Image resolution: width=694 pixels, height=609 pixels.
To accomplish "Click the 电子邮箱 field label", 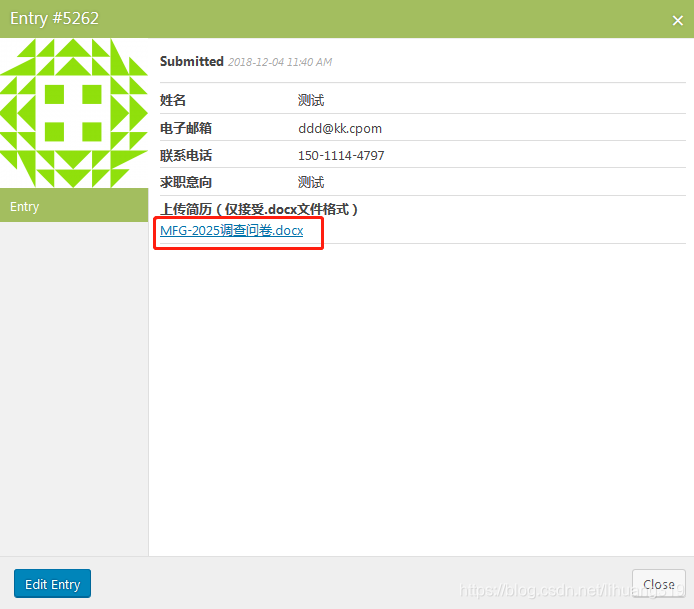I will [186, 128].
